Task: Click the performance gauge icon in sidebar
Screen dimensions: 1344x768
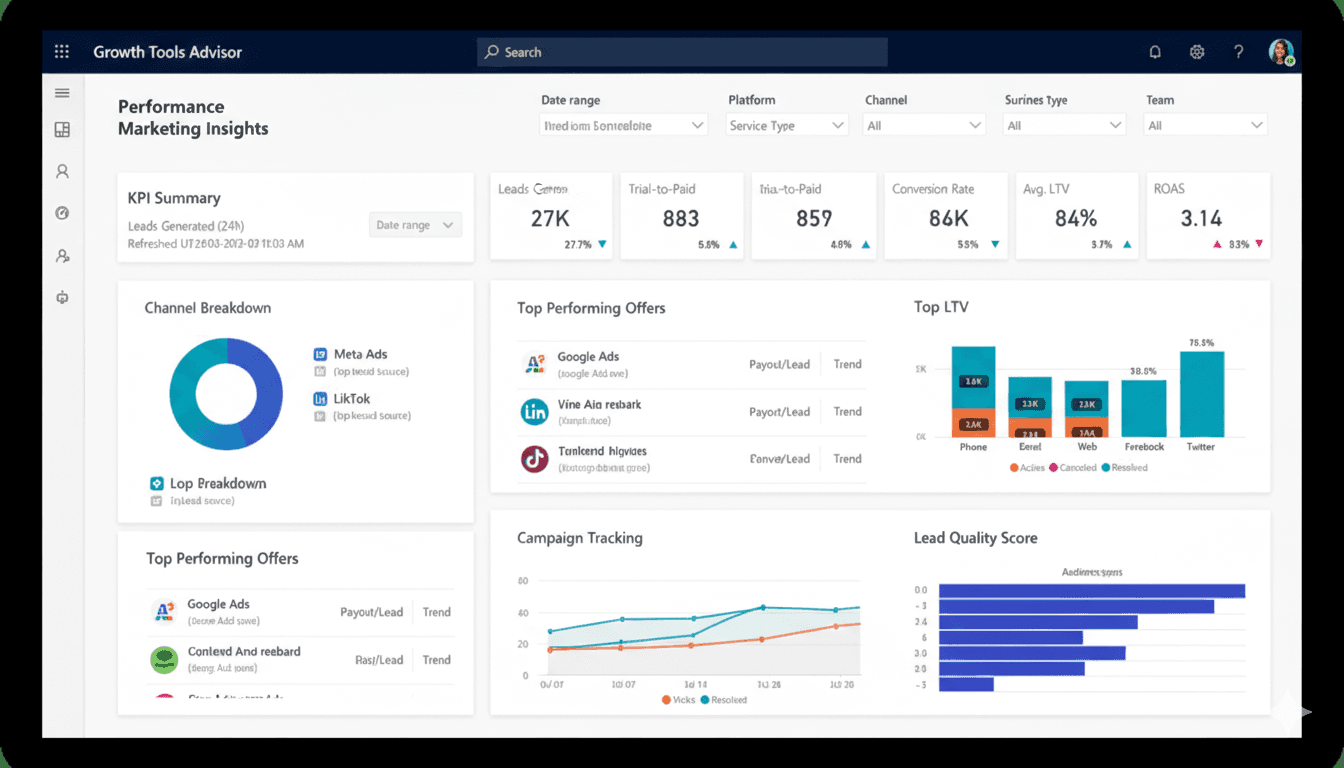Action: pyautogui.click(x=62, y=213)
